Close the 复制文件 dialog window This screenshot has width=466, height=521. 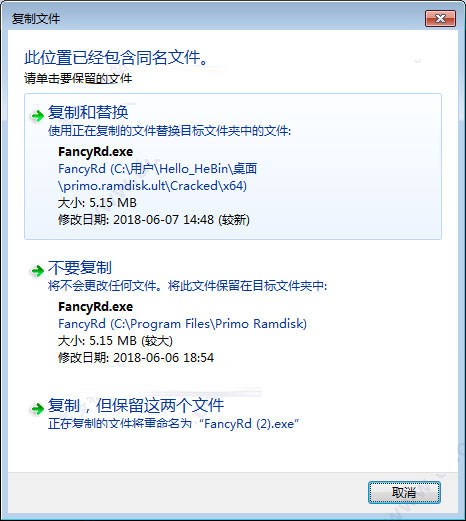440,18
